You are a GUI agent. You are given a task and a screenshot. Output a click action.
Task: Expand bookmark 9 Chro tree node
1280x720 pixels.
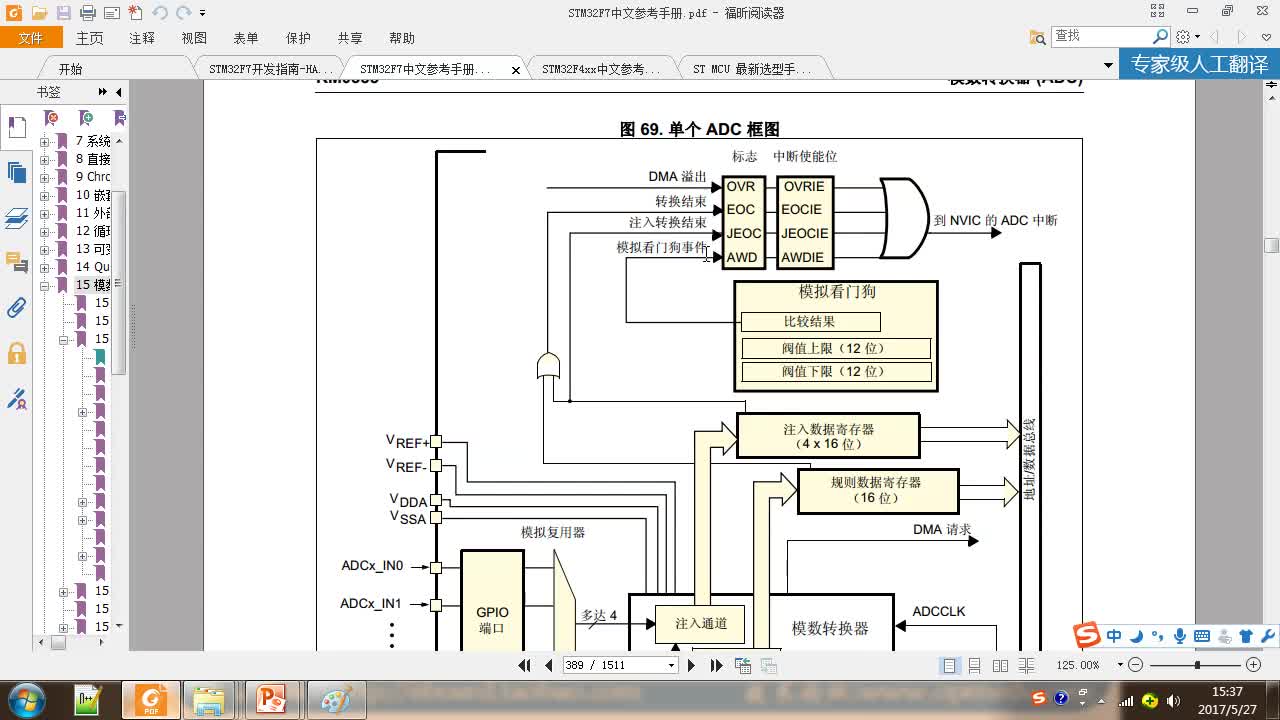[44, 177]
